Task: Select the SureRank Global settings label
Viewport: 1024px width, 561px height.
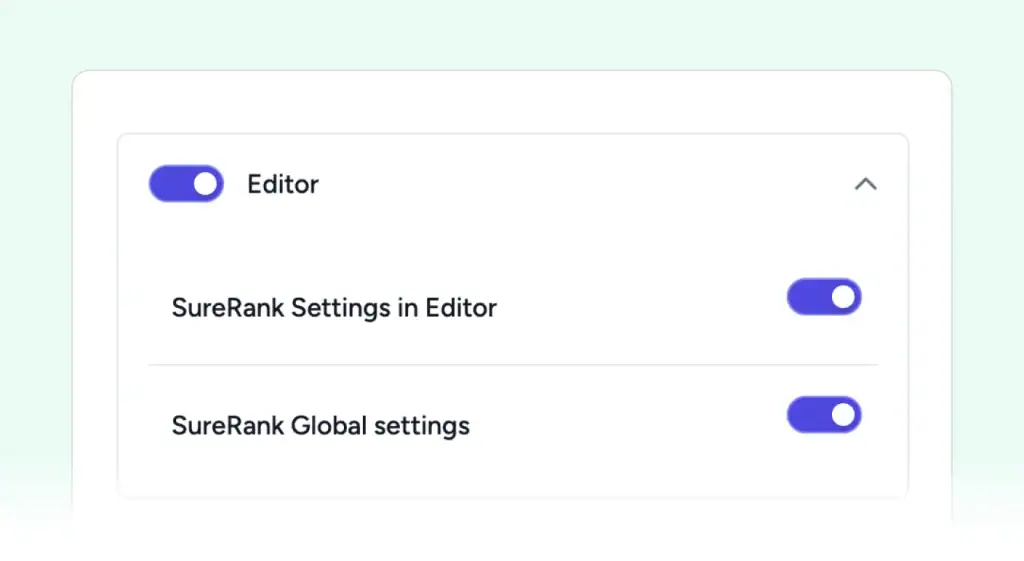Action: click(x=321, y=426)
